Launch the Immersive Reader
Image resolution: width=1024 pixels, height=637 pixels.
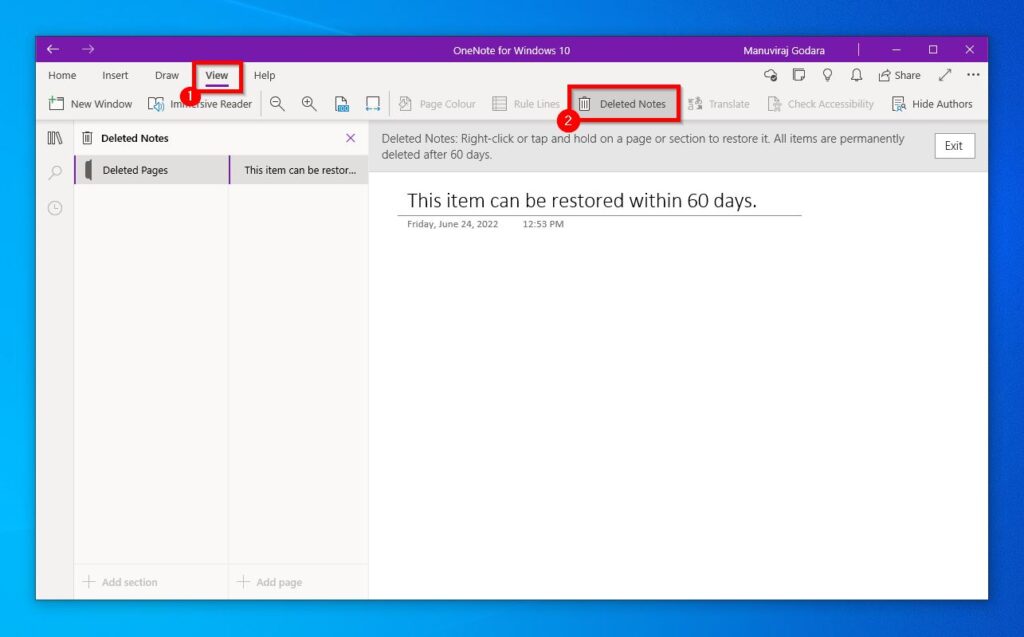click(200, 104)
